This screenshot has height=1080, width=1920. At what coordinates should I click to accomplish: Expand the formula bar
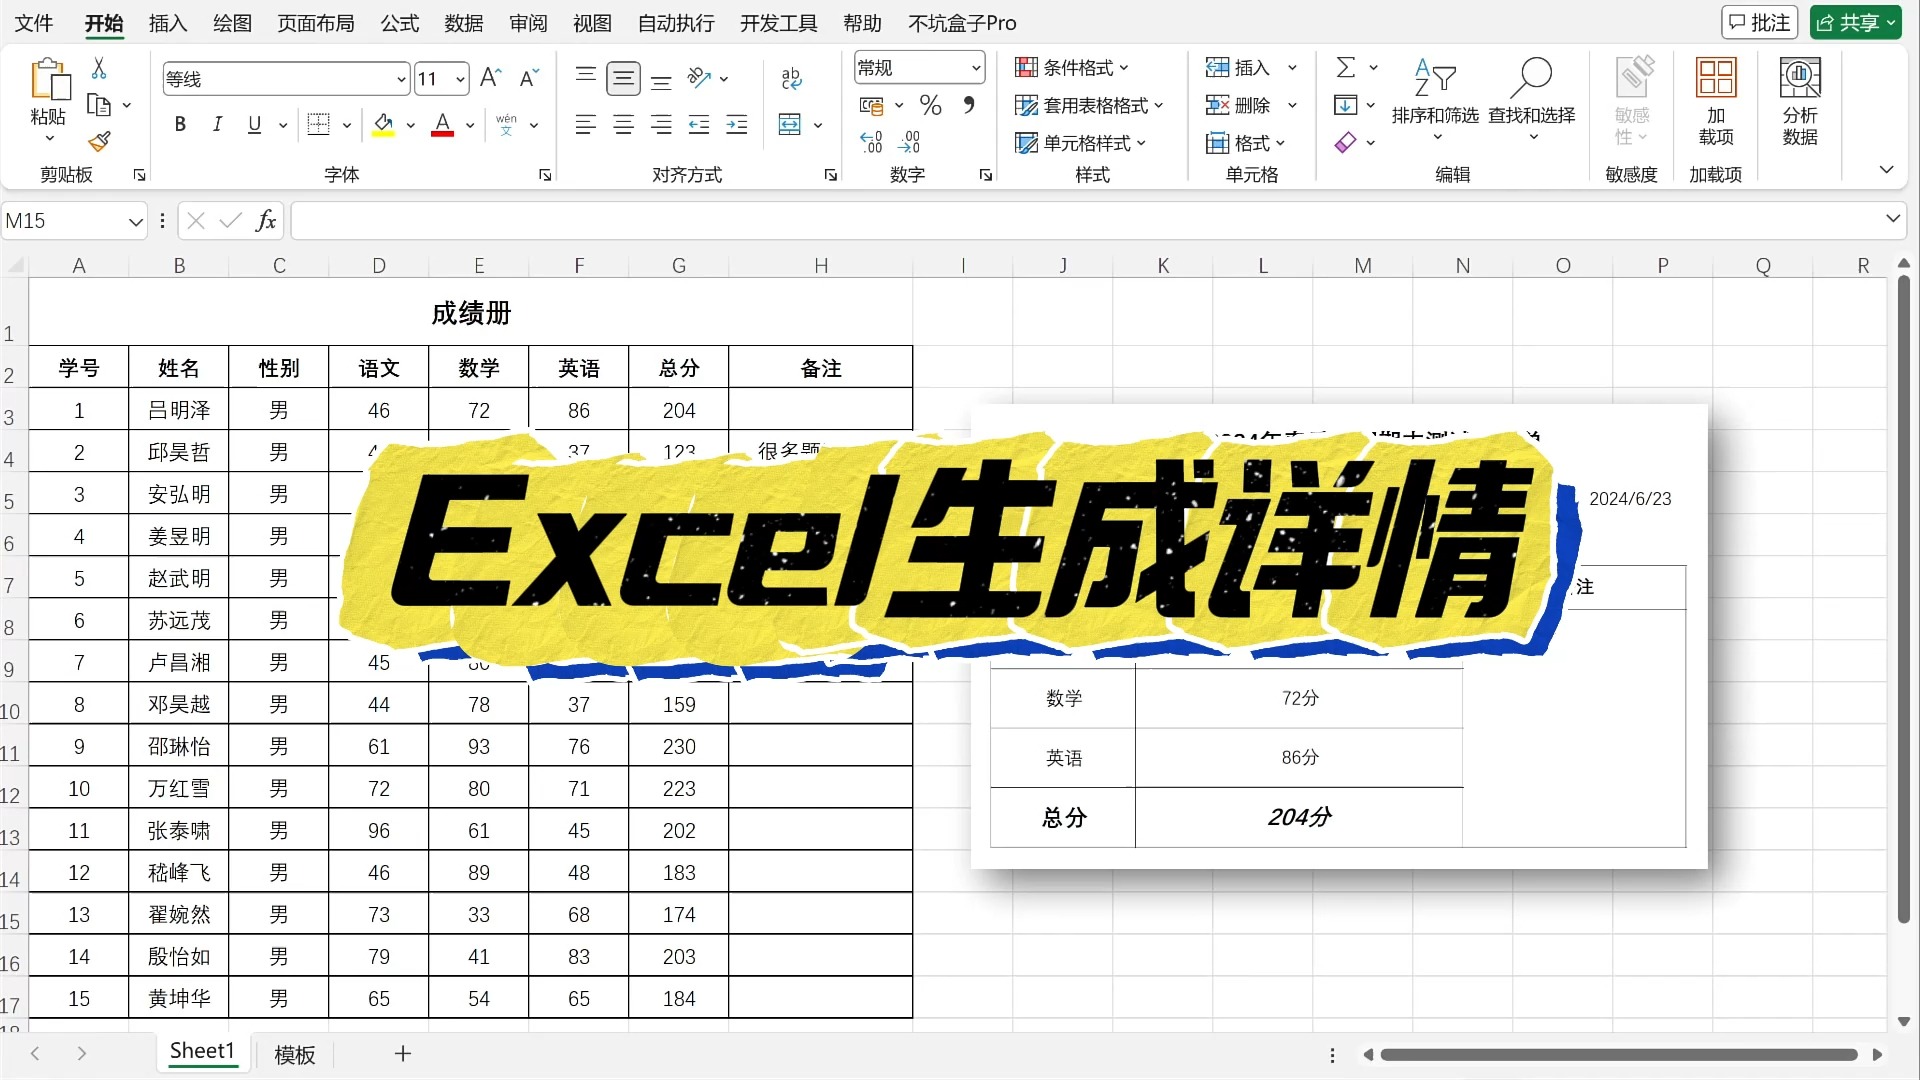pyautogui.click(x=1892, y=219)
